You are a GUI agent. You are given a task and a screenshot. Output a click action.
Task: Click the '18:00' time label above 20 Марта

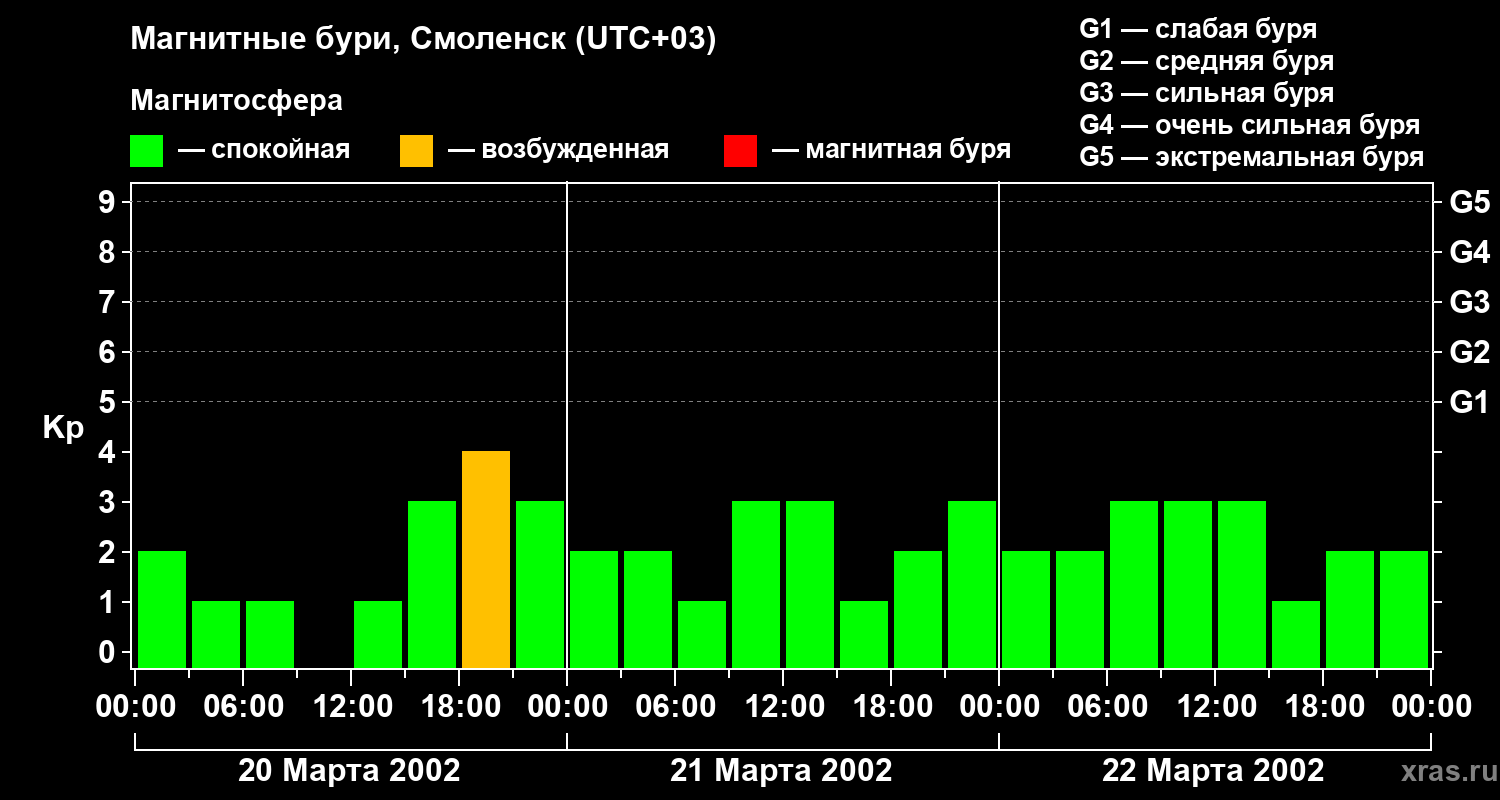(x=459, y=707)
